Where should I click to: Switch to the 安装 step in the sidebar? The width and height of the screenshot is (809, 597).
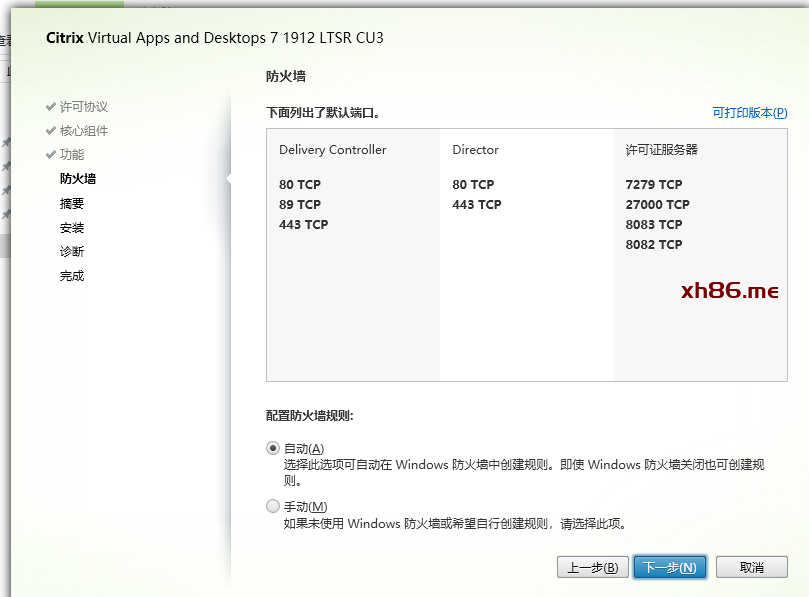click(72, 228)
